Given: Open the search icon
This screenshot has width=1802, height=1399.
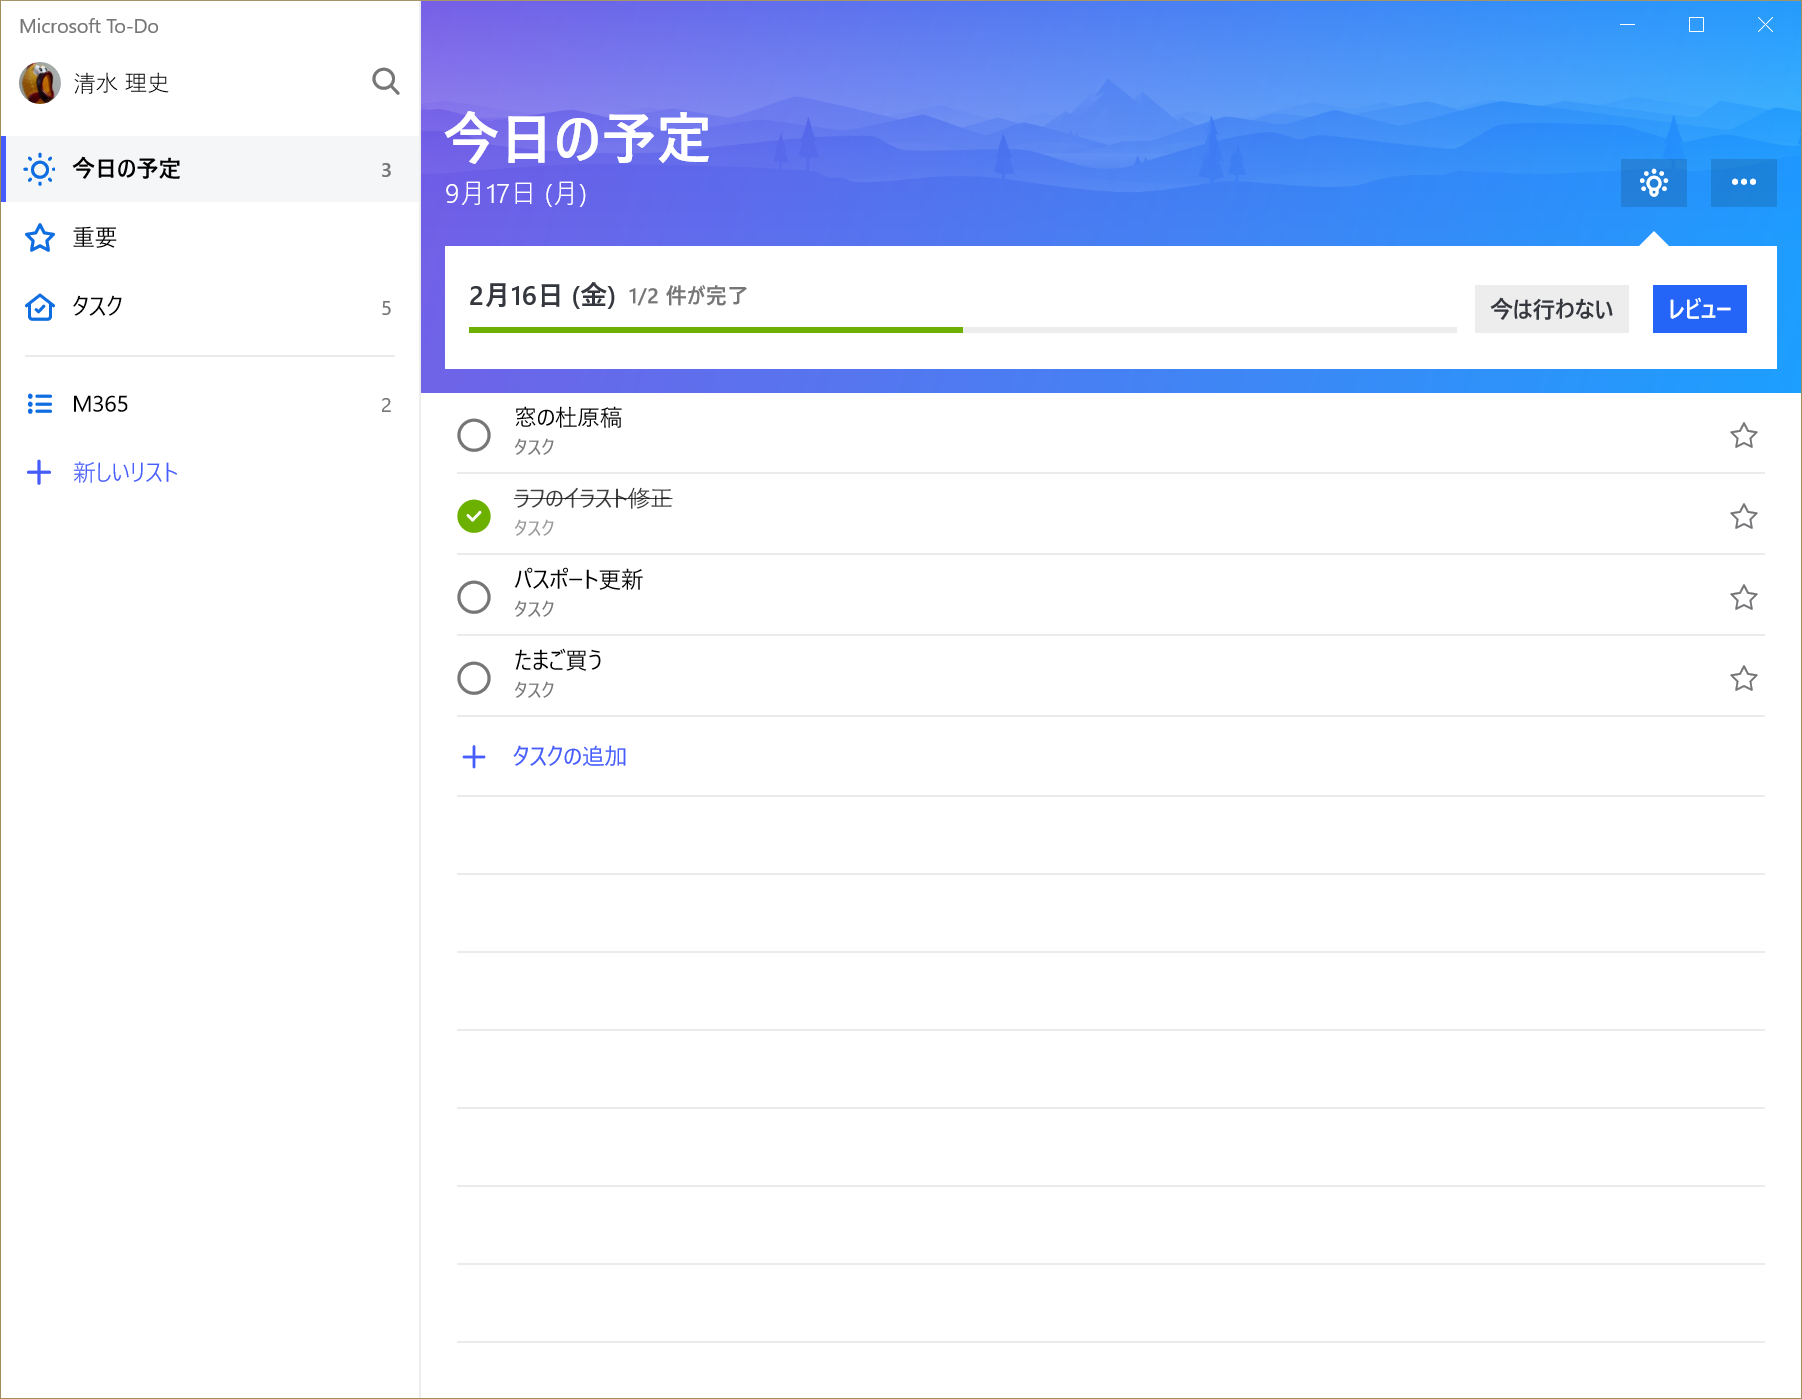Looking at the screenshot, I should [386, 82].
